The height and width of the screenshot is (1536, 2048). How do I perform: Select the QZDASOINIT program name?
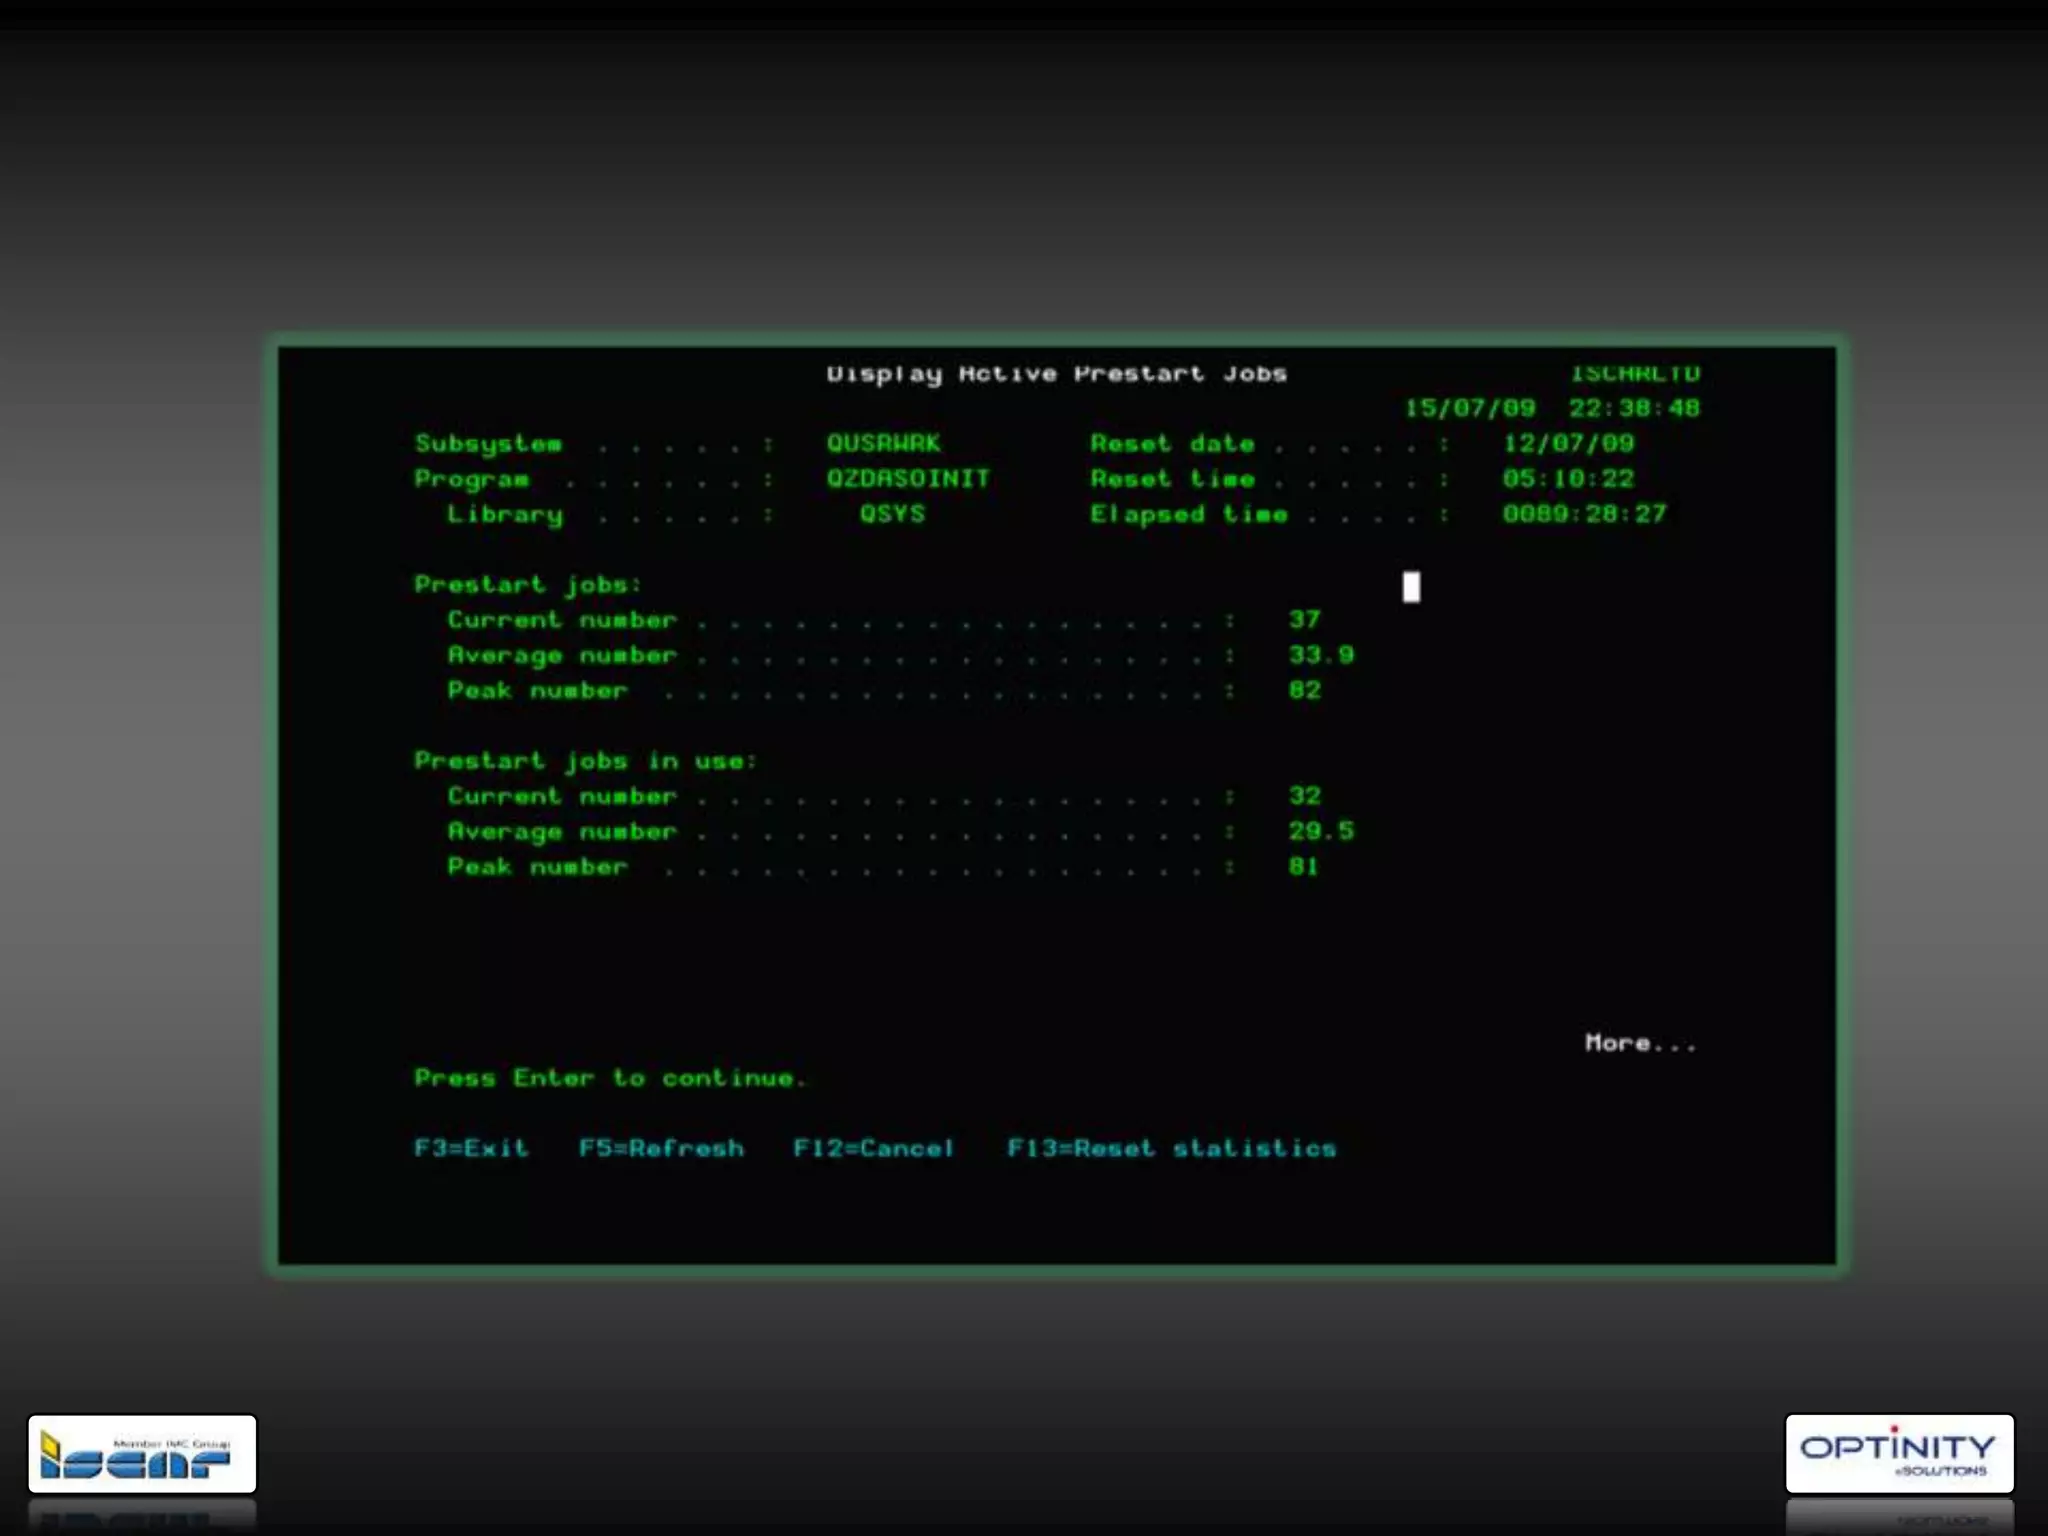tap(907, 478)
